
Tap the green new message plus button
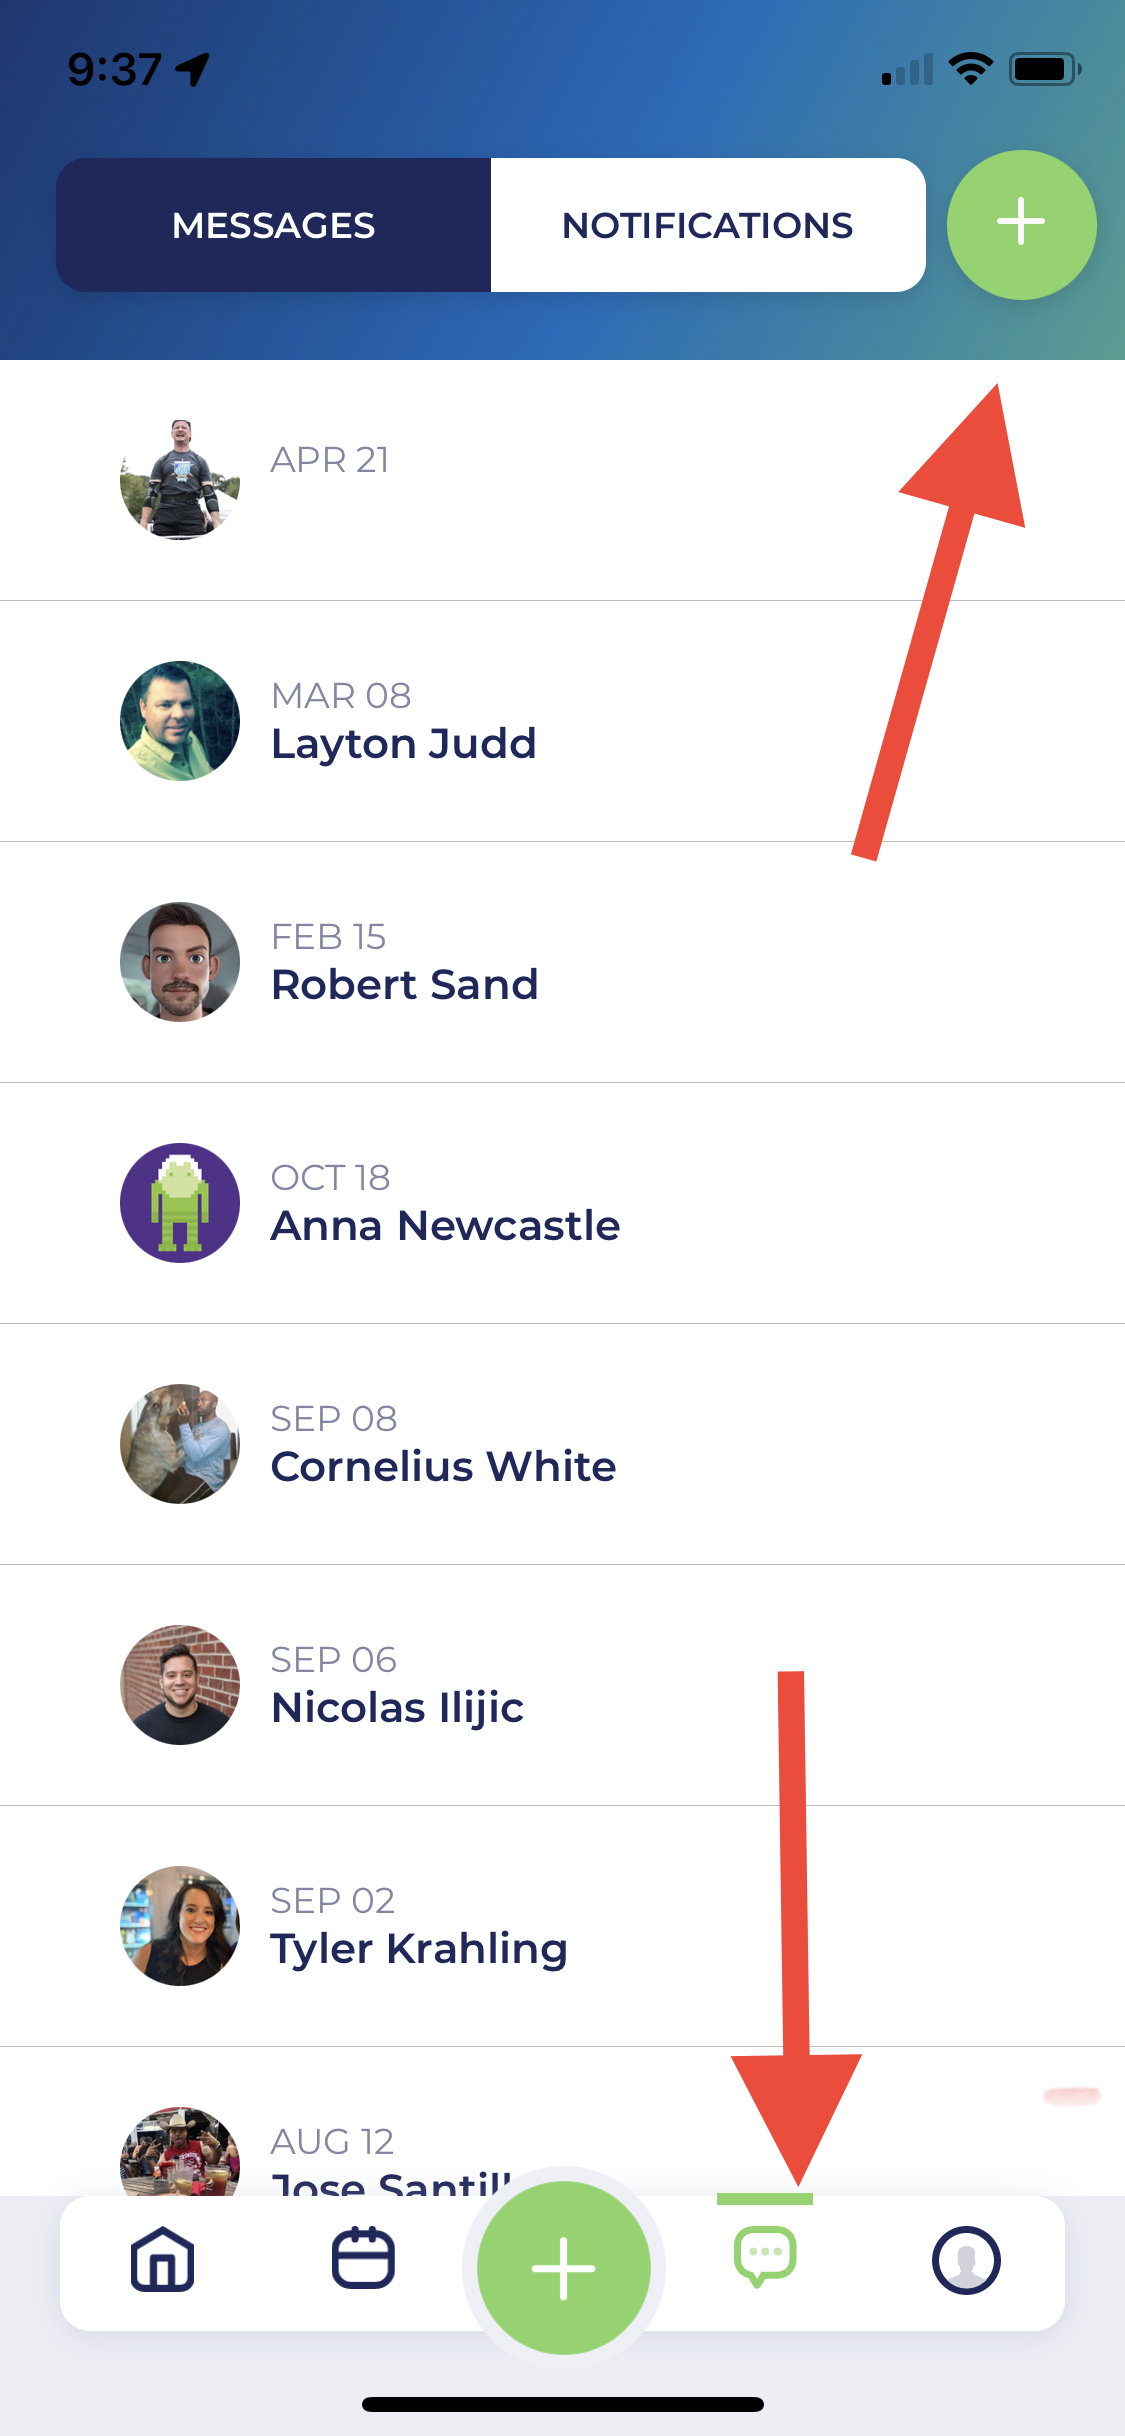tap(1021, 225)
